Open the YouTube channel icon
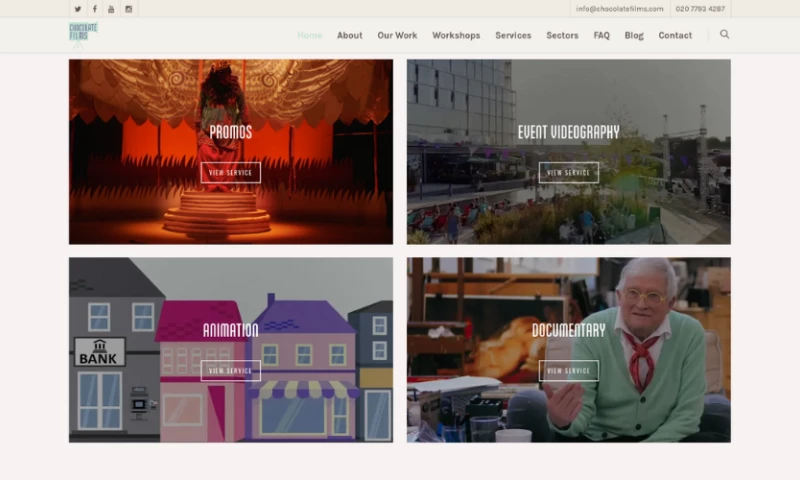Screen dimensions: 800x480 point(111,9)
